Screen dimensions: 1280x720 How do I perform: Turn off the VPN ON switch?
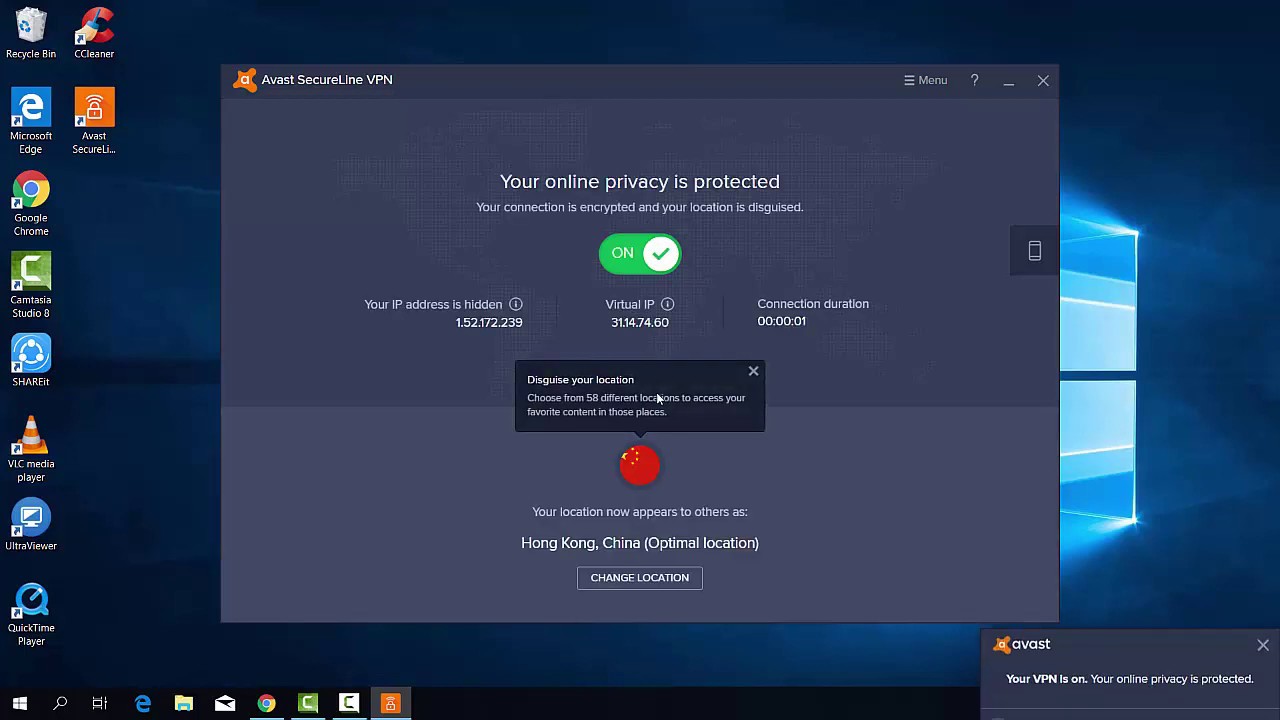point(640,253)
